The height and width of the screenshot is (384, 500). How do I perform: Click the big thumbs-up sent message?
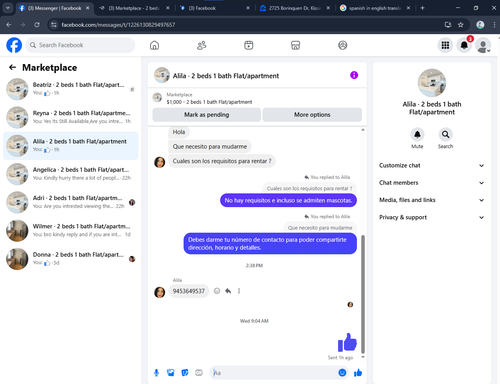347,342
